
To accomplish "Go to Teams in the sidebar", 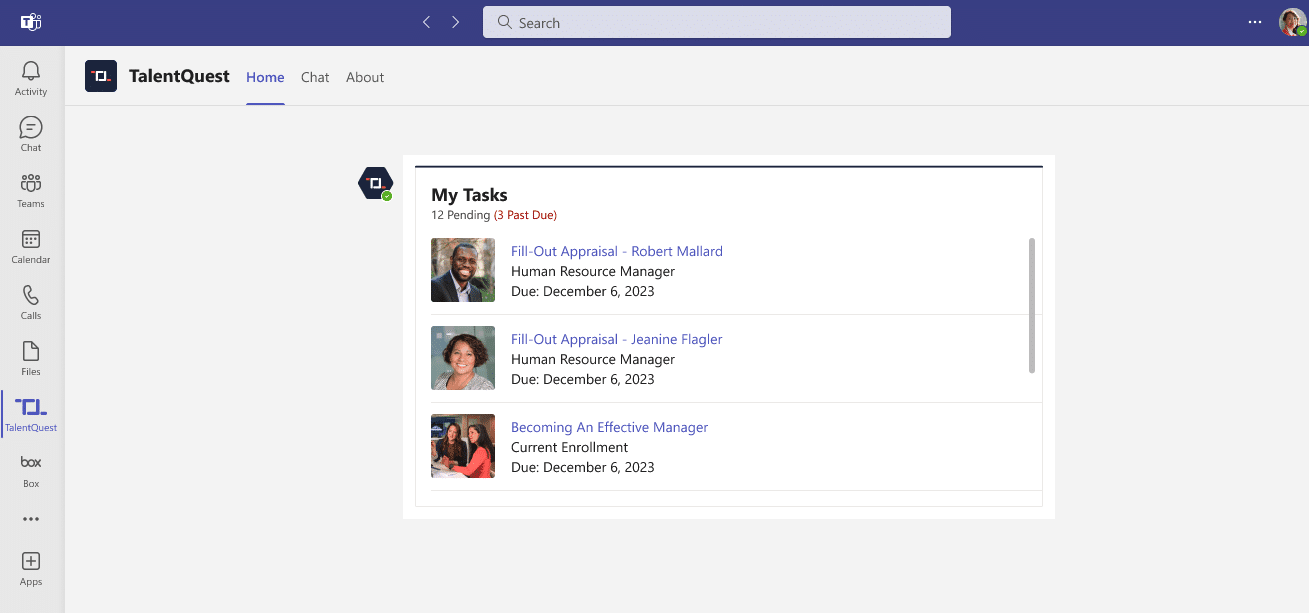I will (31, 190).
